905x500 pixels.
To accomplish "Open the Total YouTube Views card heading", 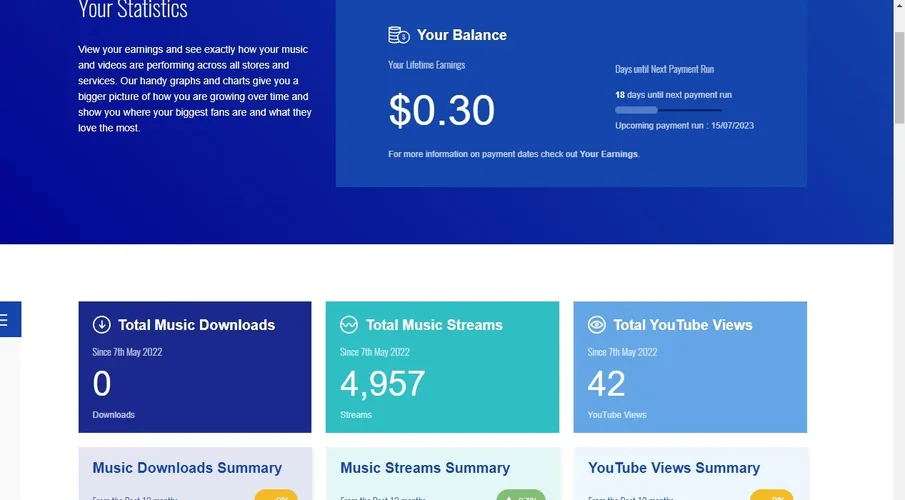I will (x=683, y=325).
